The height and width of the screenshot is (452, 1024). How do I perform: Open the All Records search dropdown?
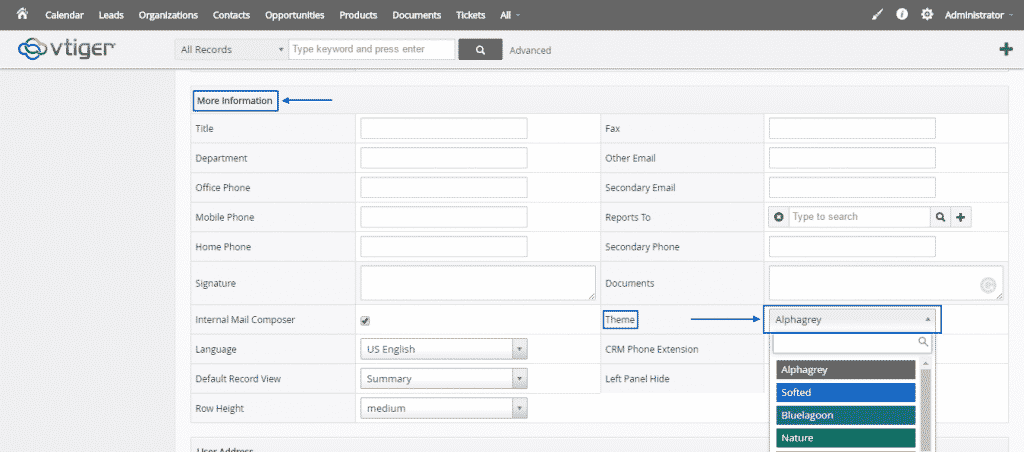click(231, 50)
